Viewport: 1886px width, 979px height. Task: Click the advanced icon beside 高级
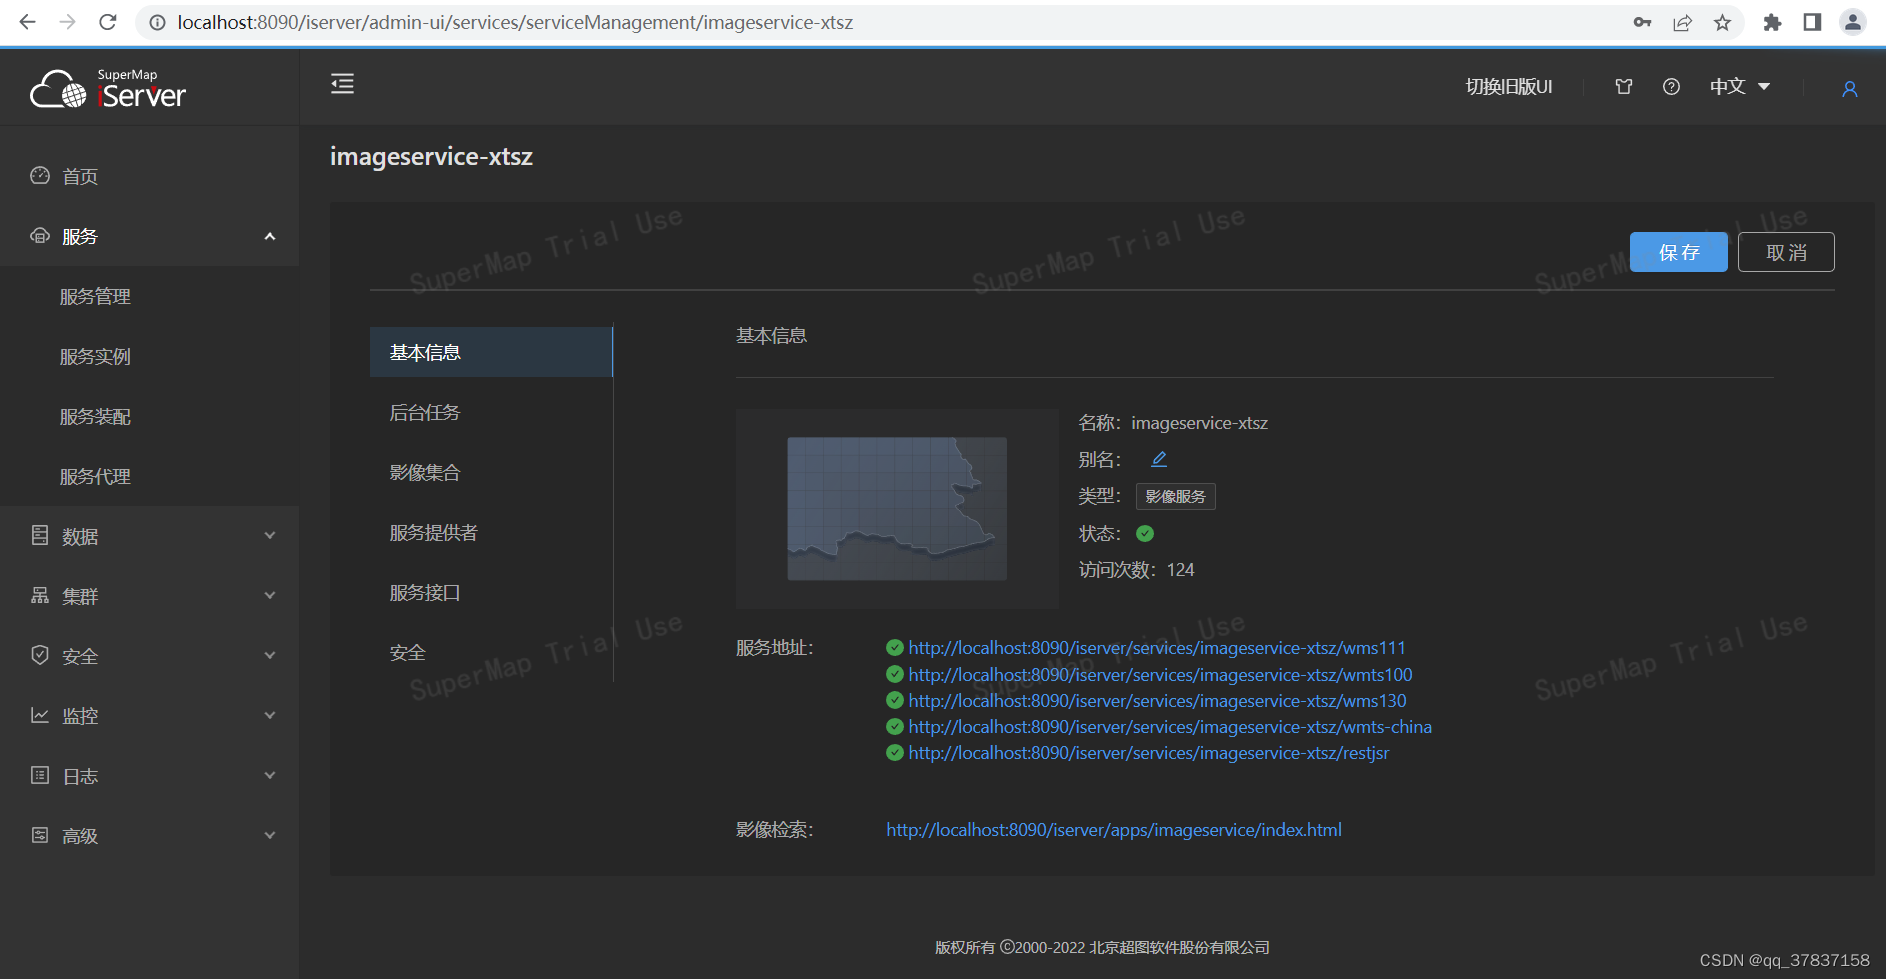point(40,836)
